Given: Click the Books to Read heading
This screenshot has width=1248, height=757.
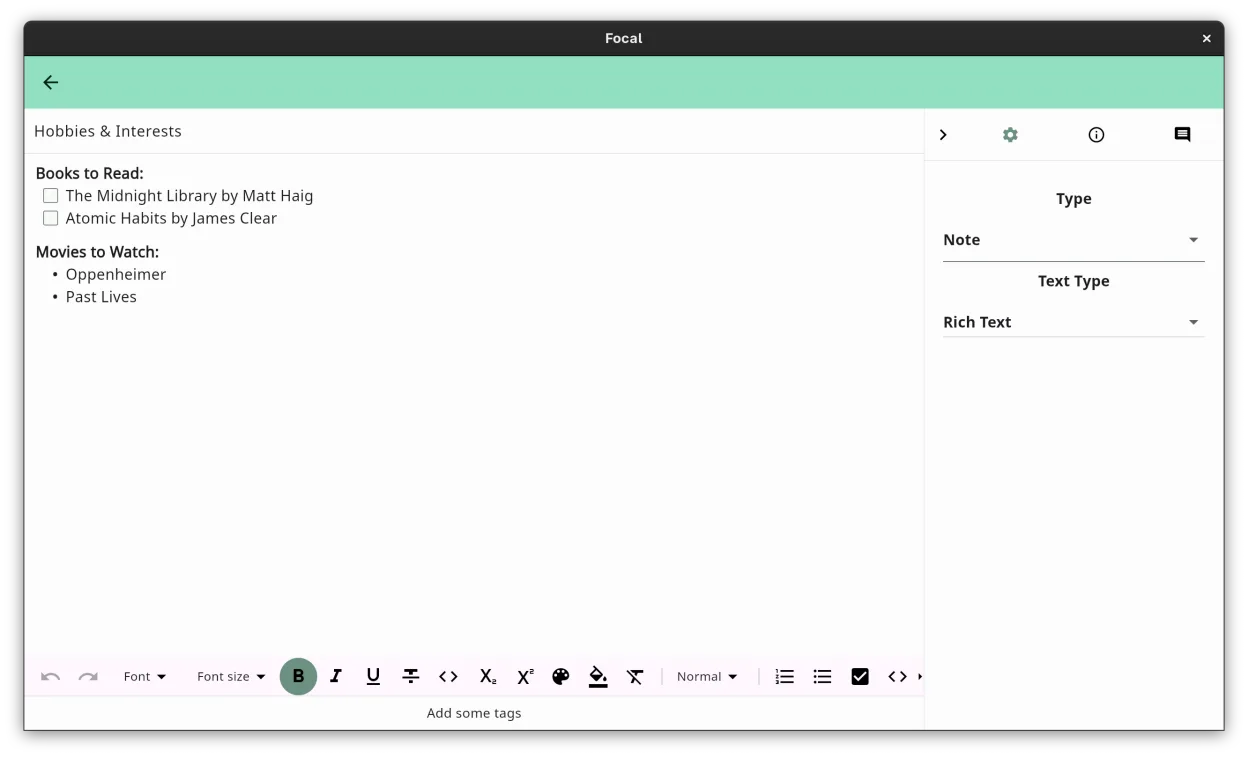Looking at the screenshot, I should pos(90,174).
